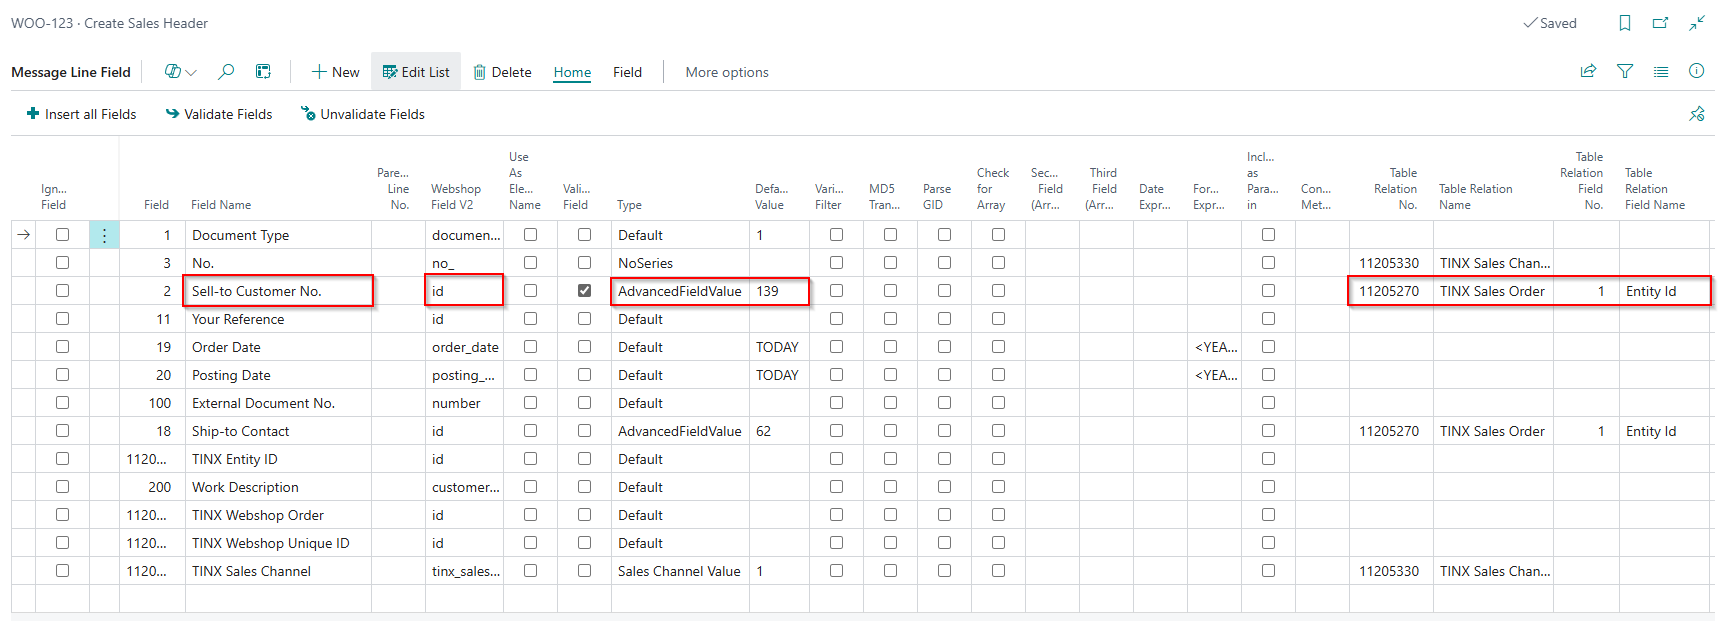
Task: Click the personalize pin icon
Action: pos(1697,114)
